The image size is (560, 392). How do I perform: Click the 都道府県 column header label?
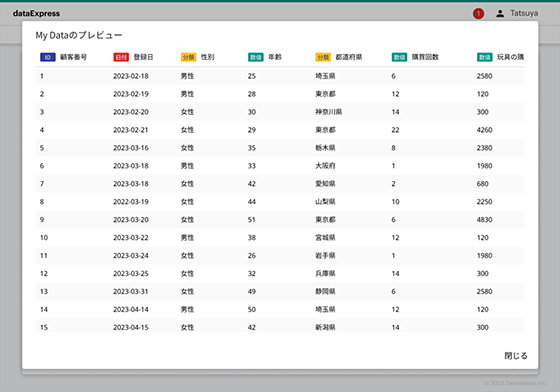click(x=349, y=57)
